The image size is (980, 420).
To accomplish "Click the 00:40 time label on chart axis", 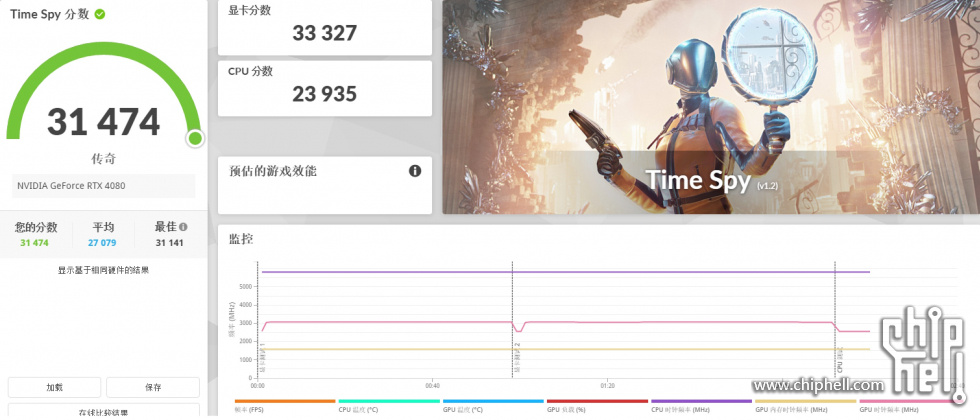I will pyautogui.click(x=432, y=386).
